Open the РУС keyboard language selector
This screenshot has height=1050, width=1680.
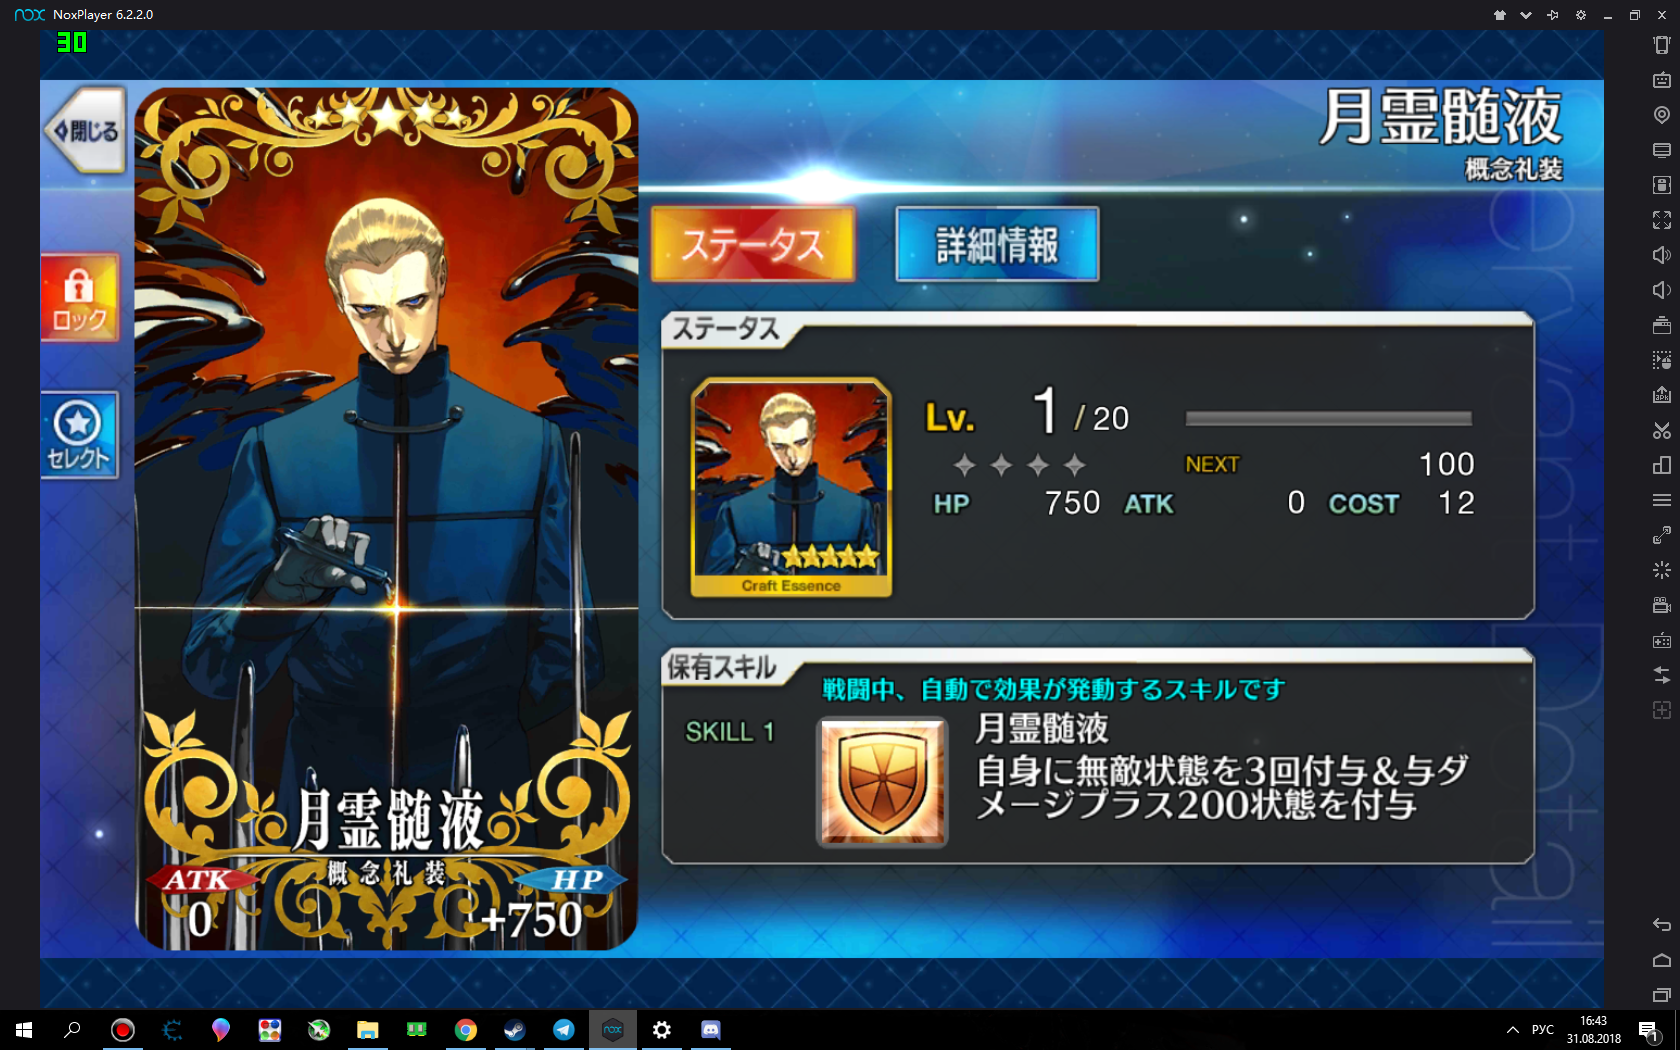point(1543,1029)
